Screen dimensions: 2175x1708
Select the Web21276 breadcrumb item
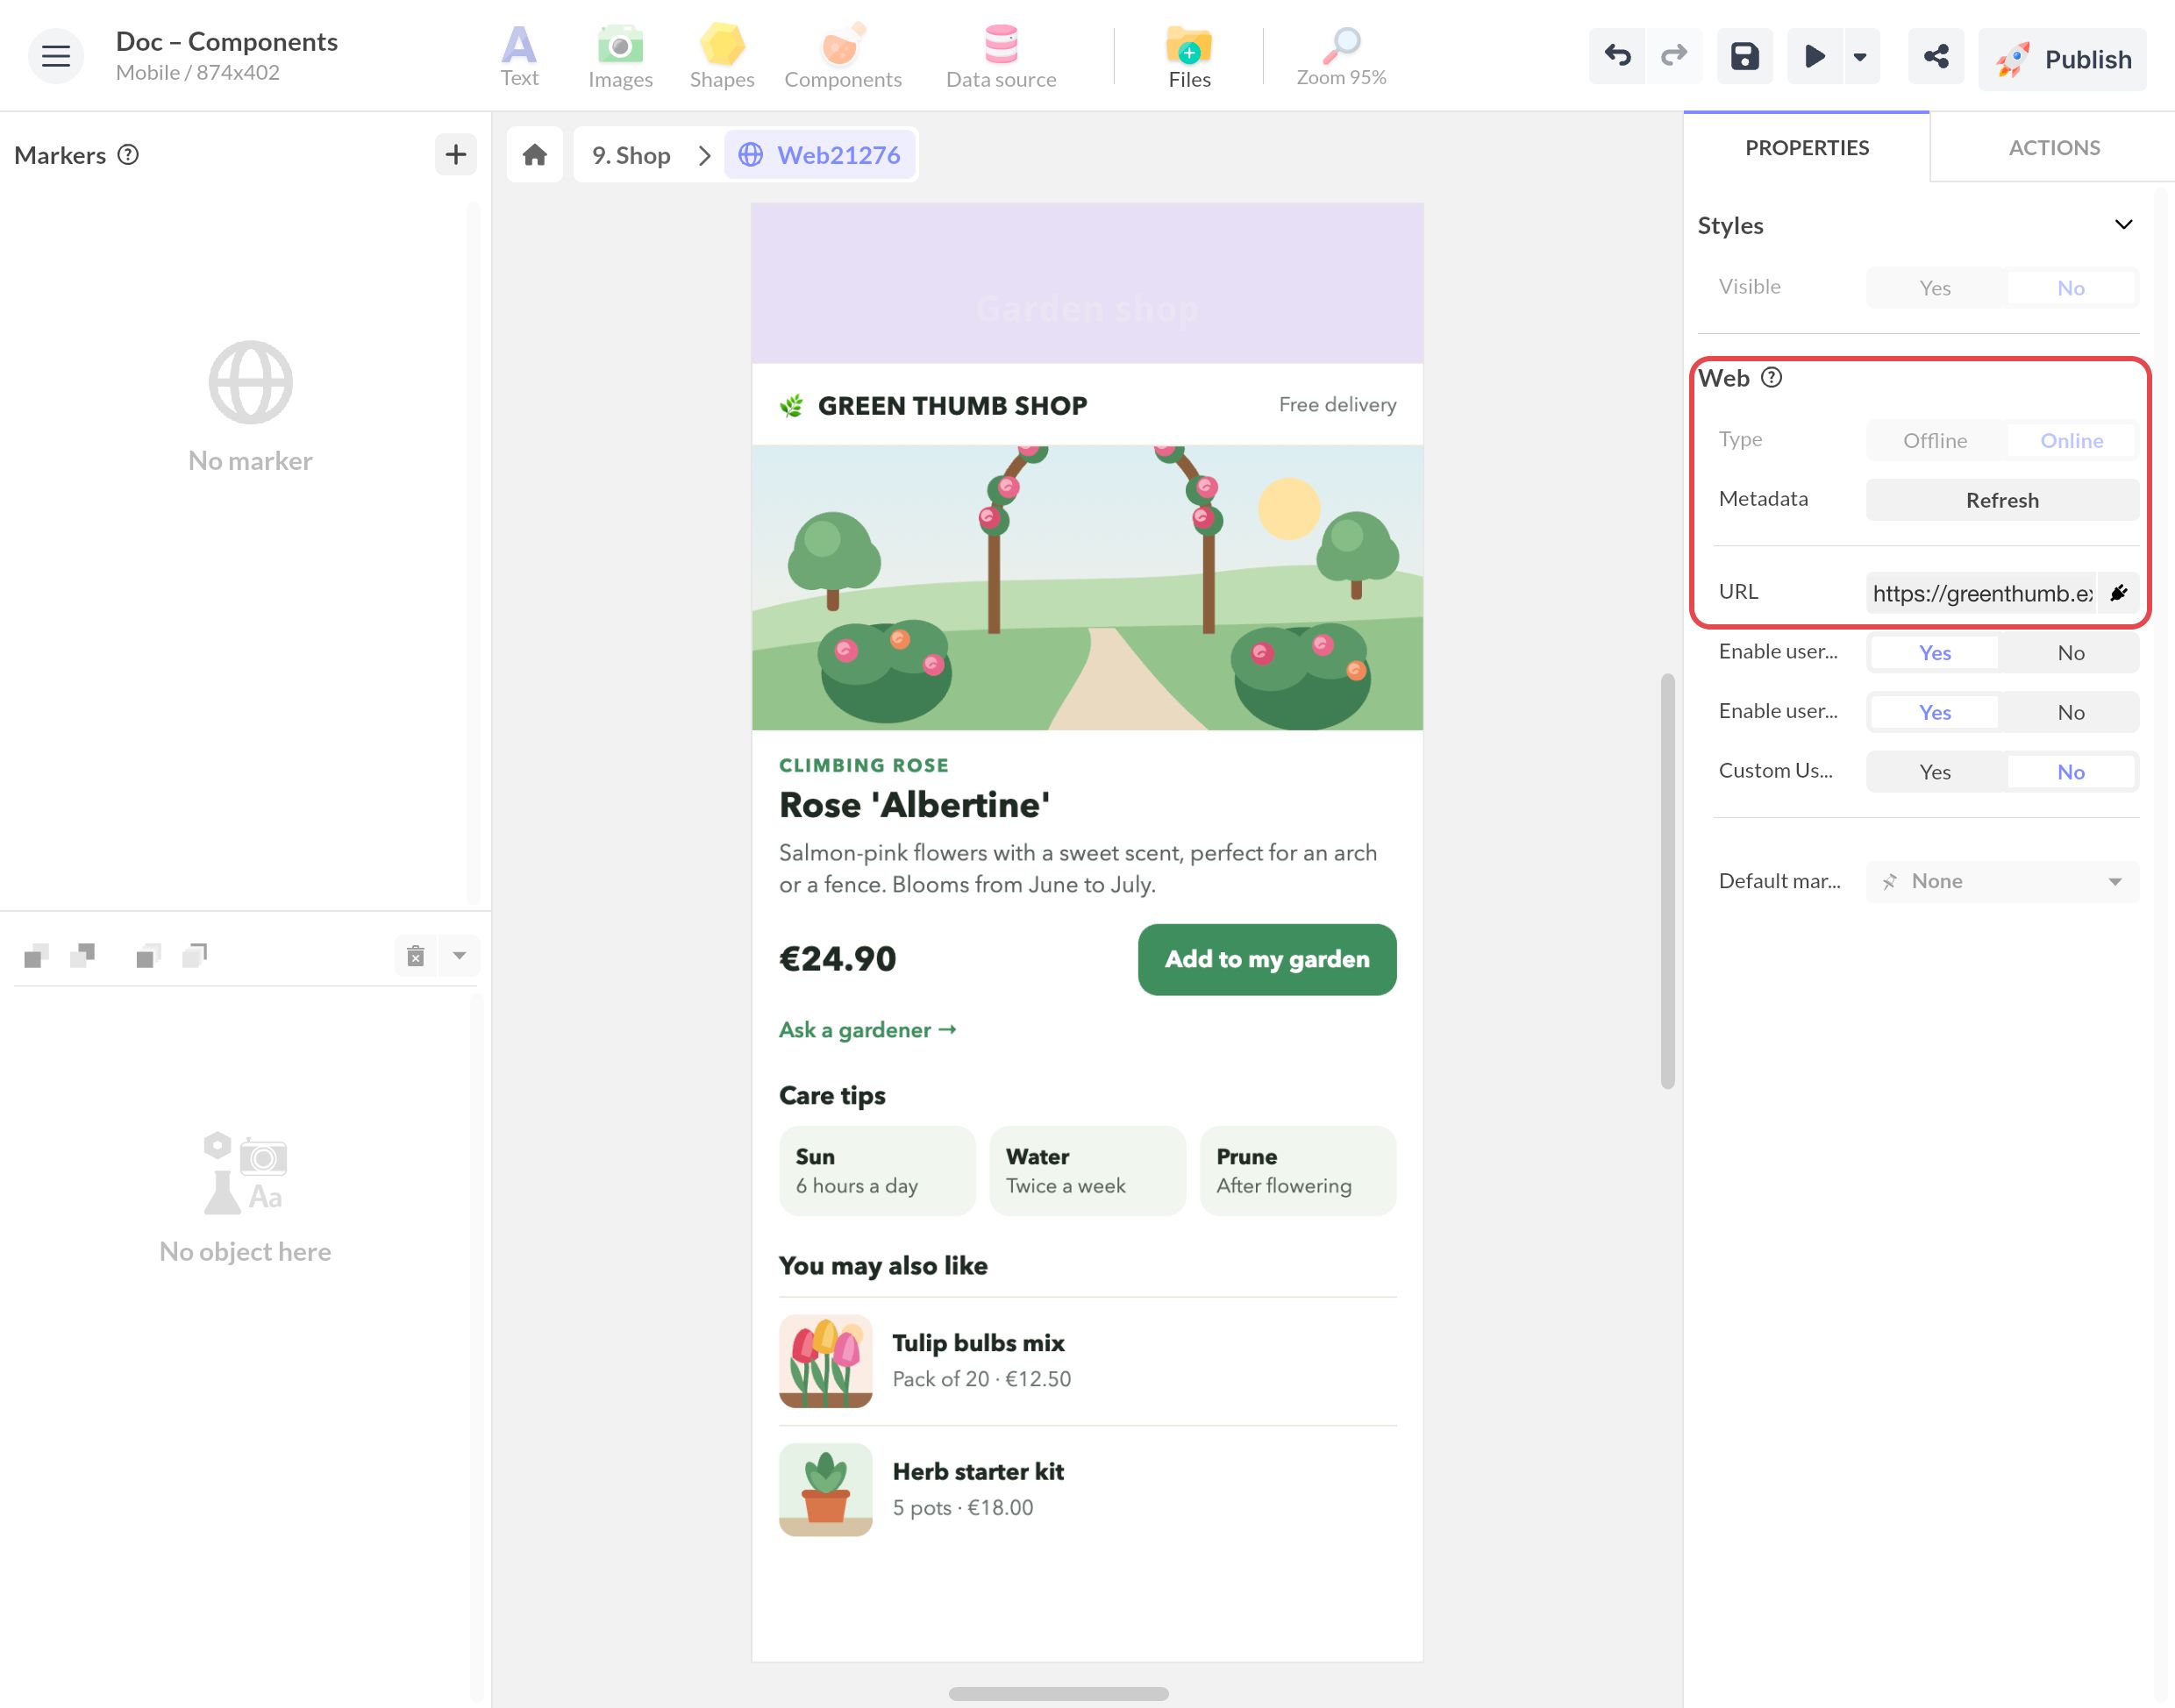820,155
